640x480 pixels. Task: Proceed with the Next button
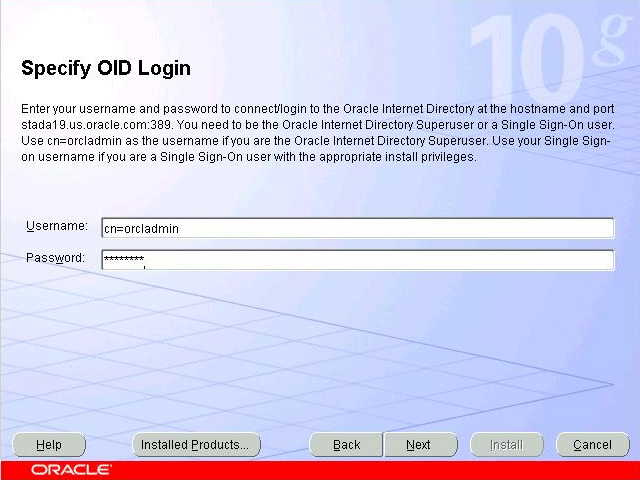coord(420,444)
